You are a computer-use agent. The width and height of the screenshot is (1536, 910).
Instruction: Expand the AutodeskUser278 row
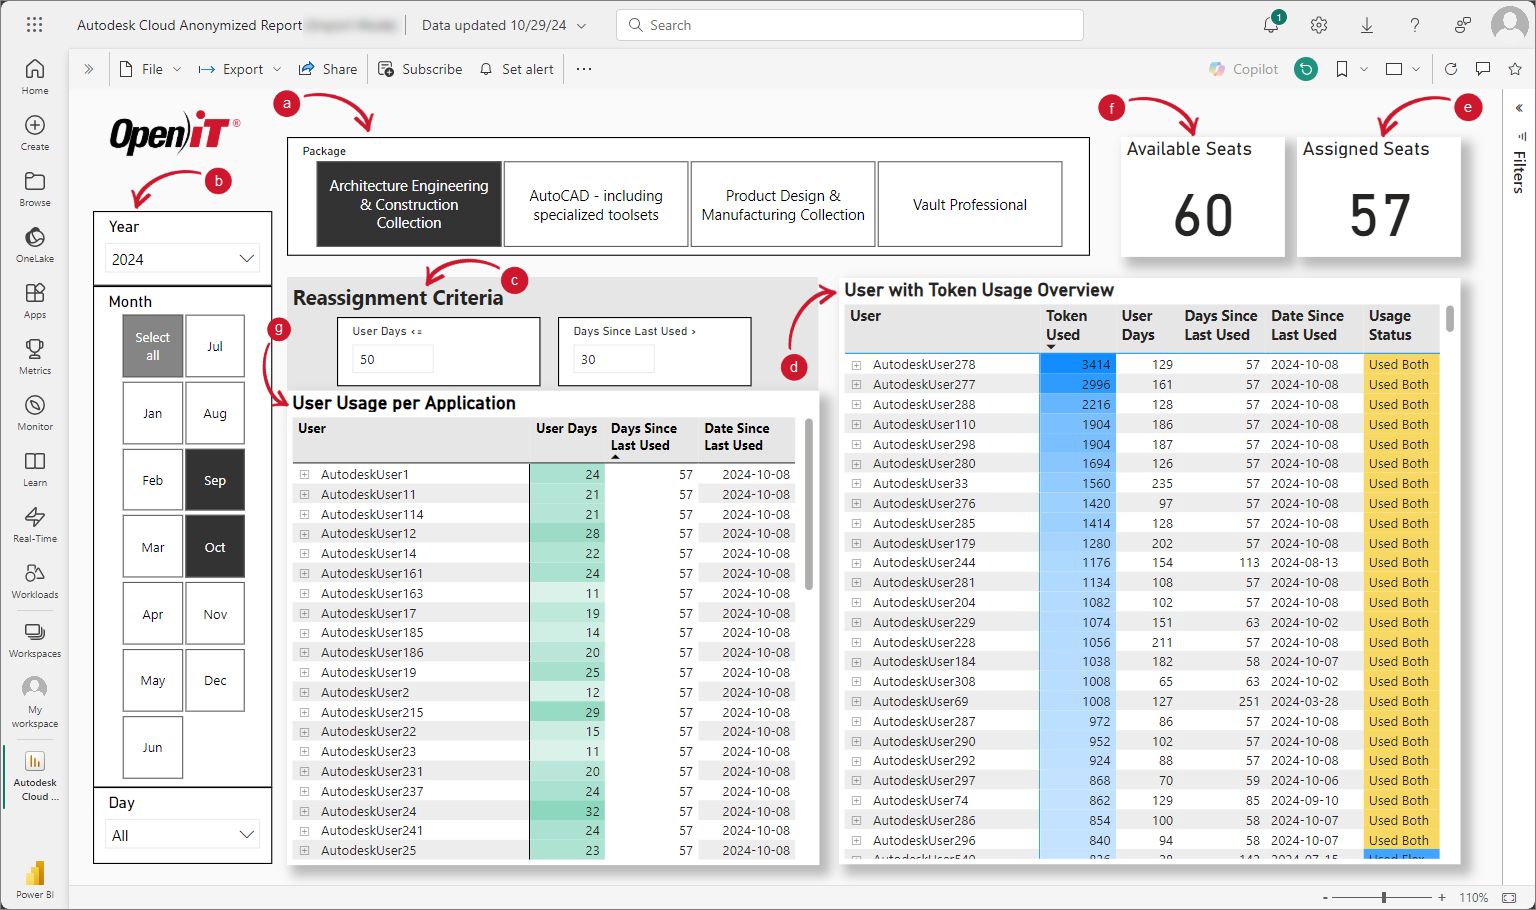[x=857, y=365]
